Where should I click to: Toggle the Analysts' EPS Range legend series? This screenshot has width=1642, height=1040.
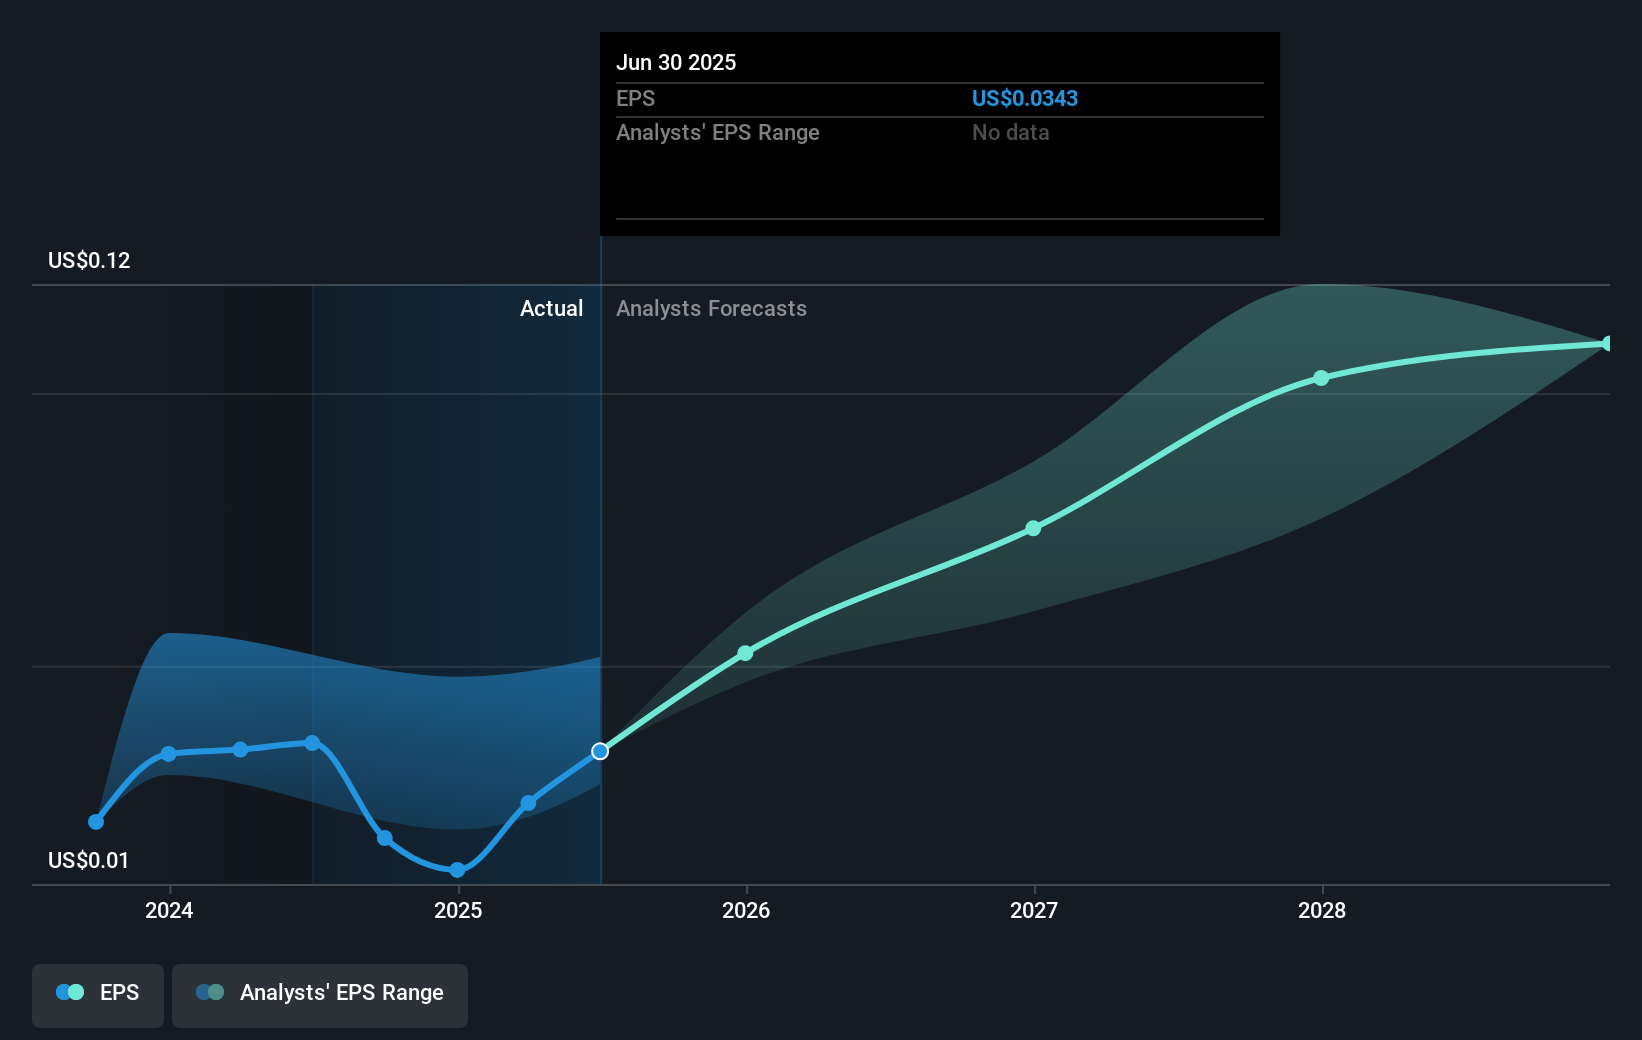[x=320, y=995]
